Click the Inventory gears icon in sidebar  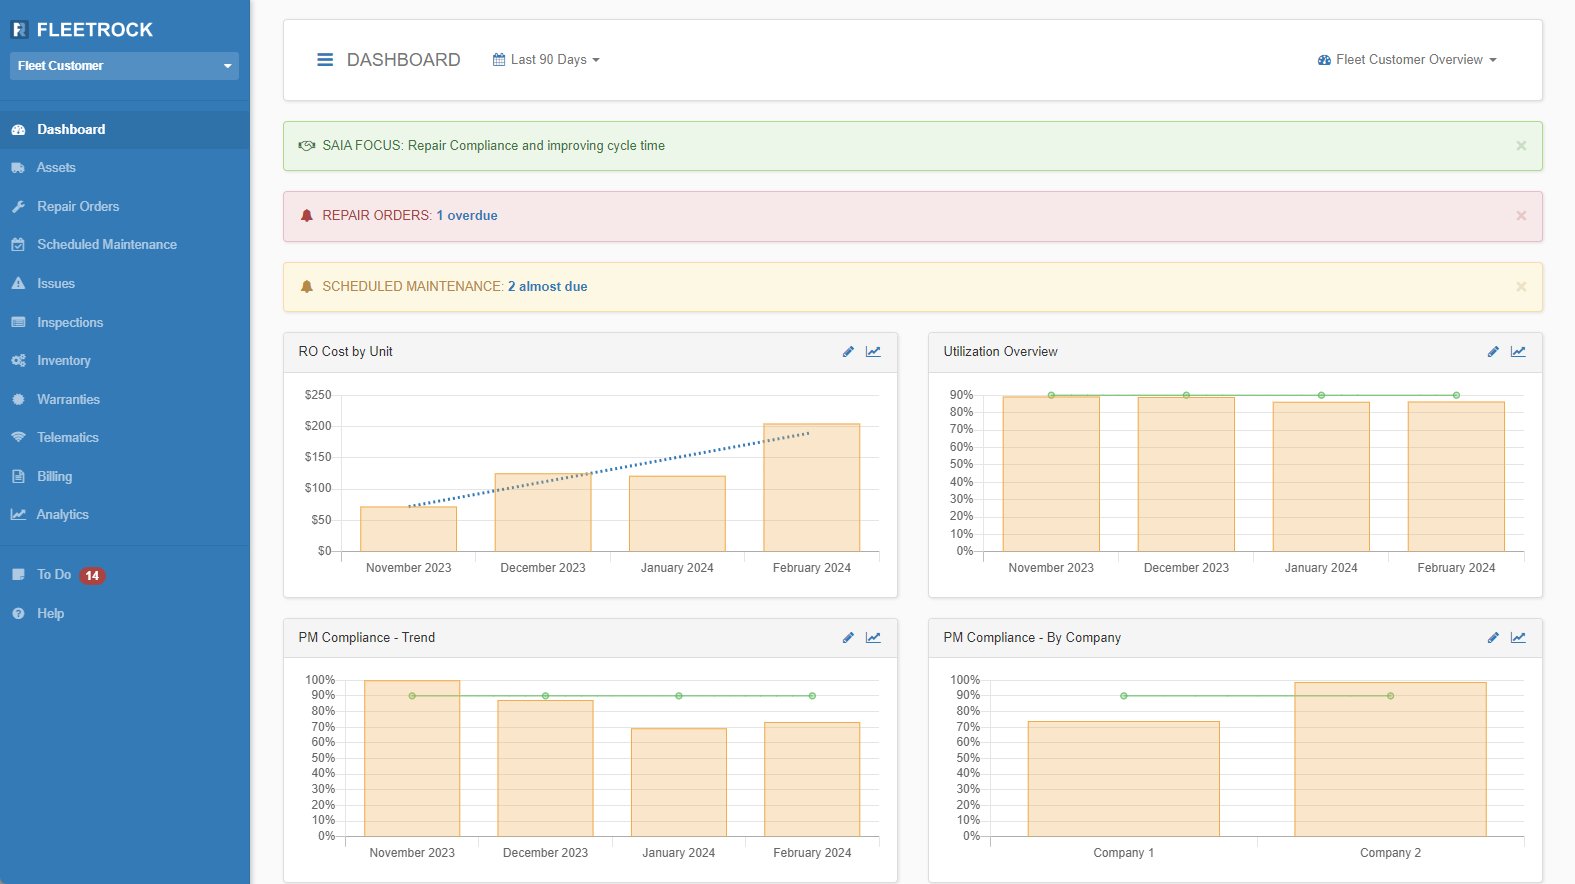tap(18, 361)
